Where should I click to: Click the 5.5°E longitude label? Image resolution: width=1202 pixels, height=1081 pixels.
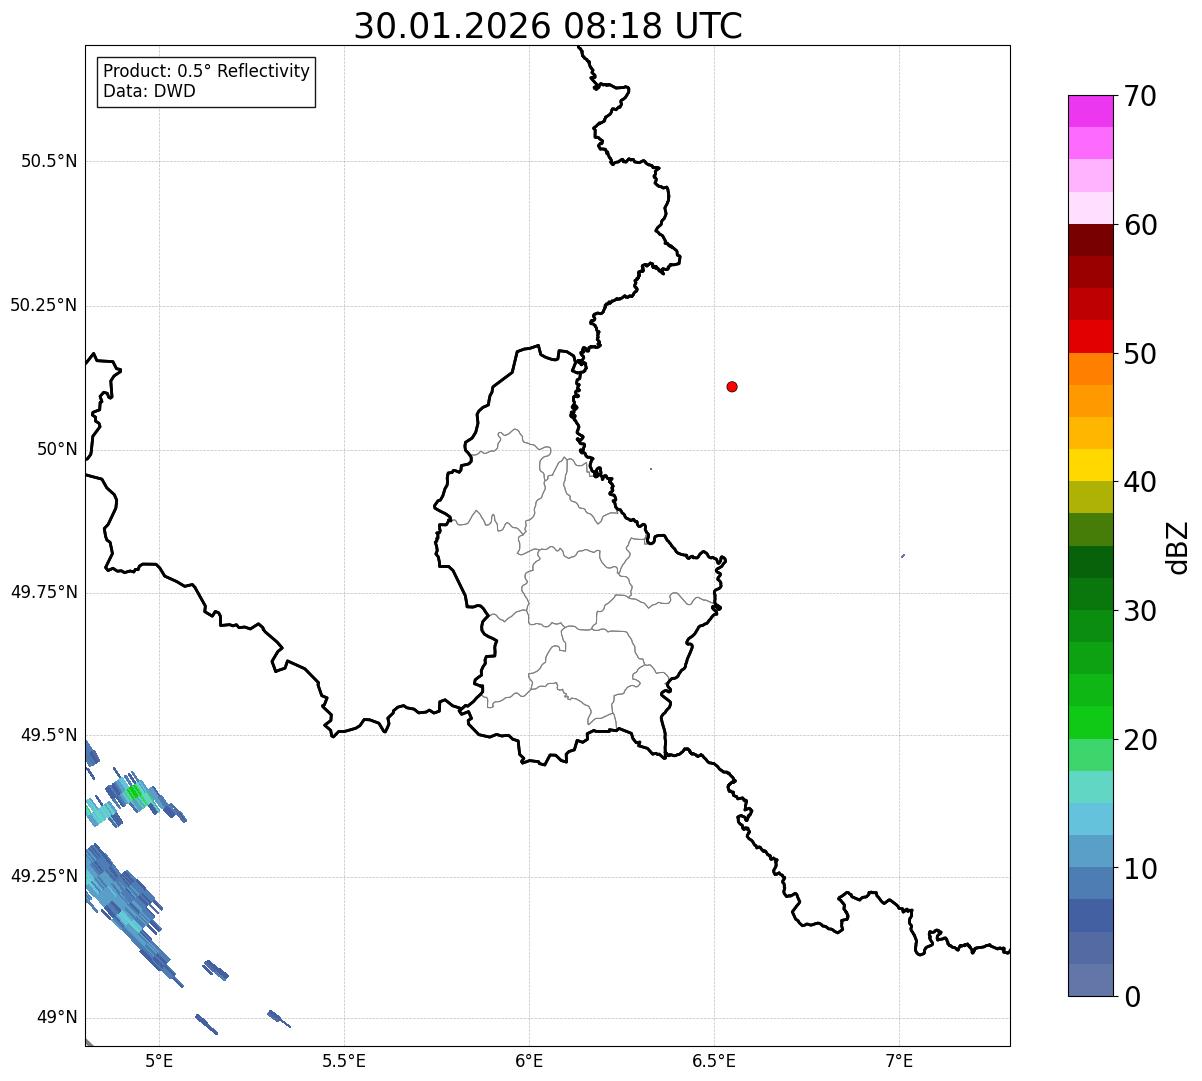344,1061
